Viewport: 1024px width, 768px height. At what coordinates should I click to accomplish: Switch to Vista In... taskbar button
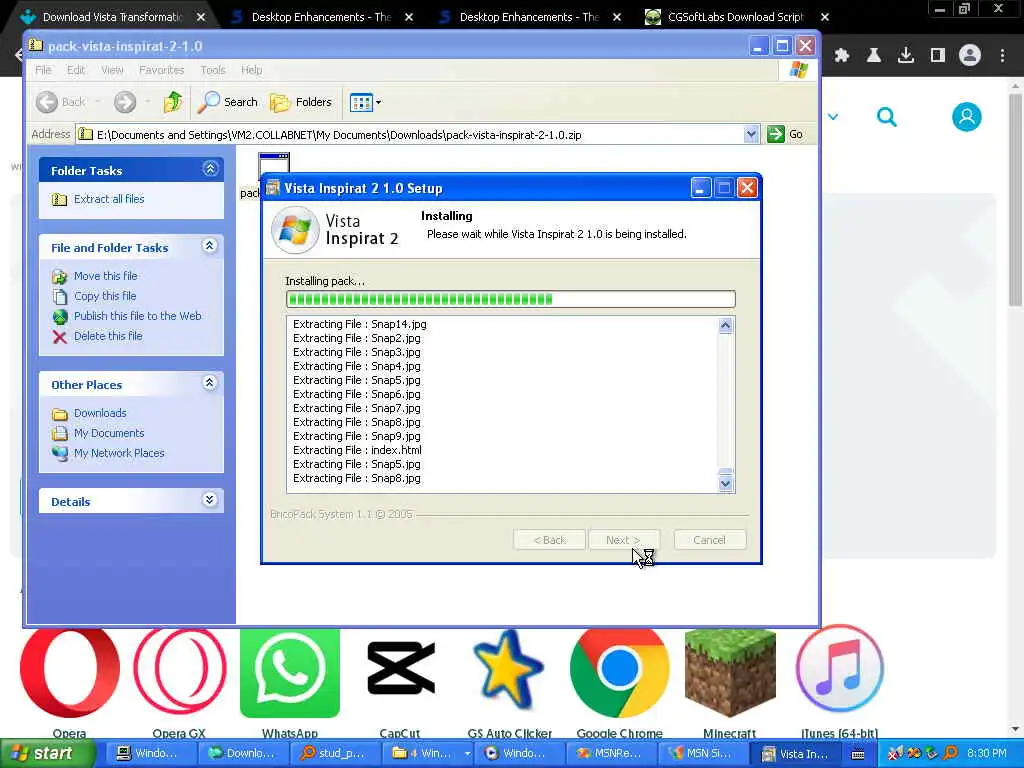796,754
